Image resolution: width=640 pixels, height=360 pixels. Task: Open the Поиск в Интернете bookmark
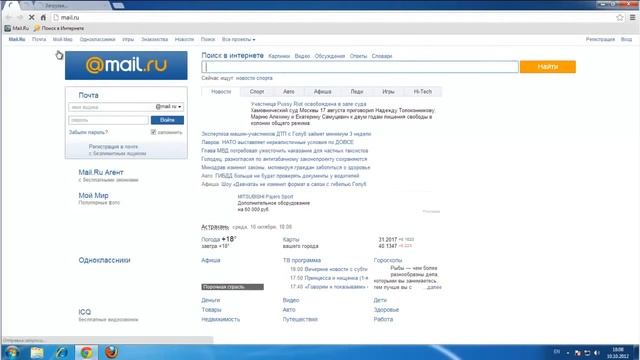tap(59, 28)
